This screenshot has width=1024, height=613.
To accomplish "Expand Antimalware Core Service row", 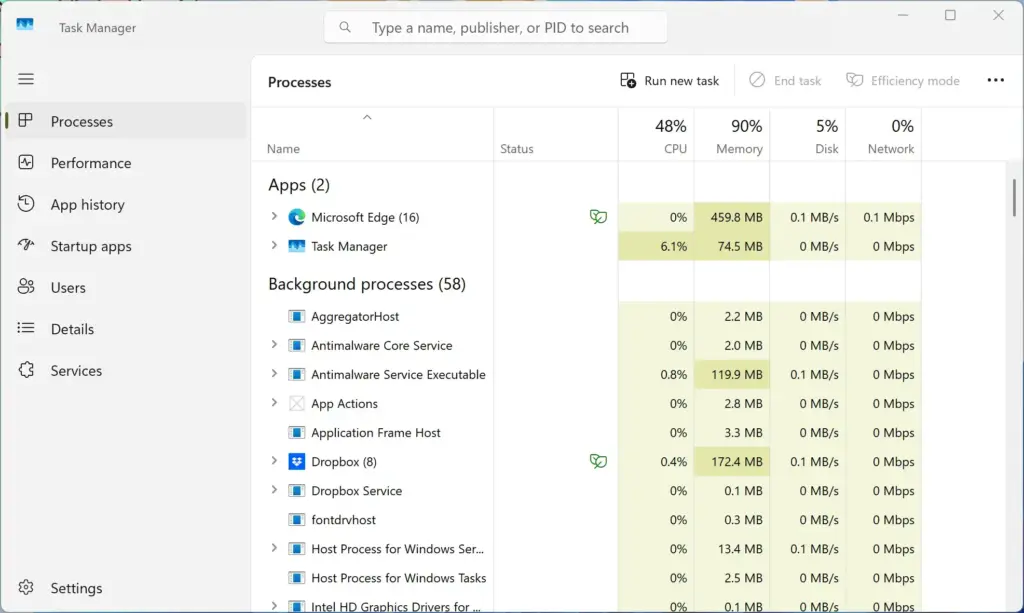I will click(274, 345).
